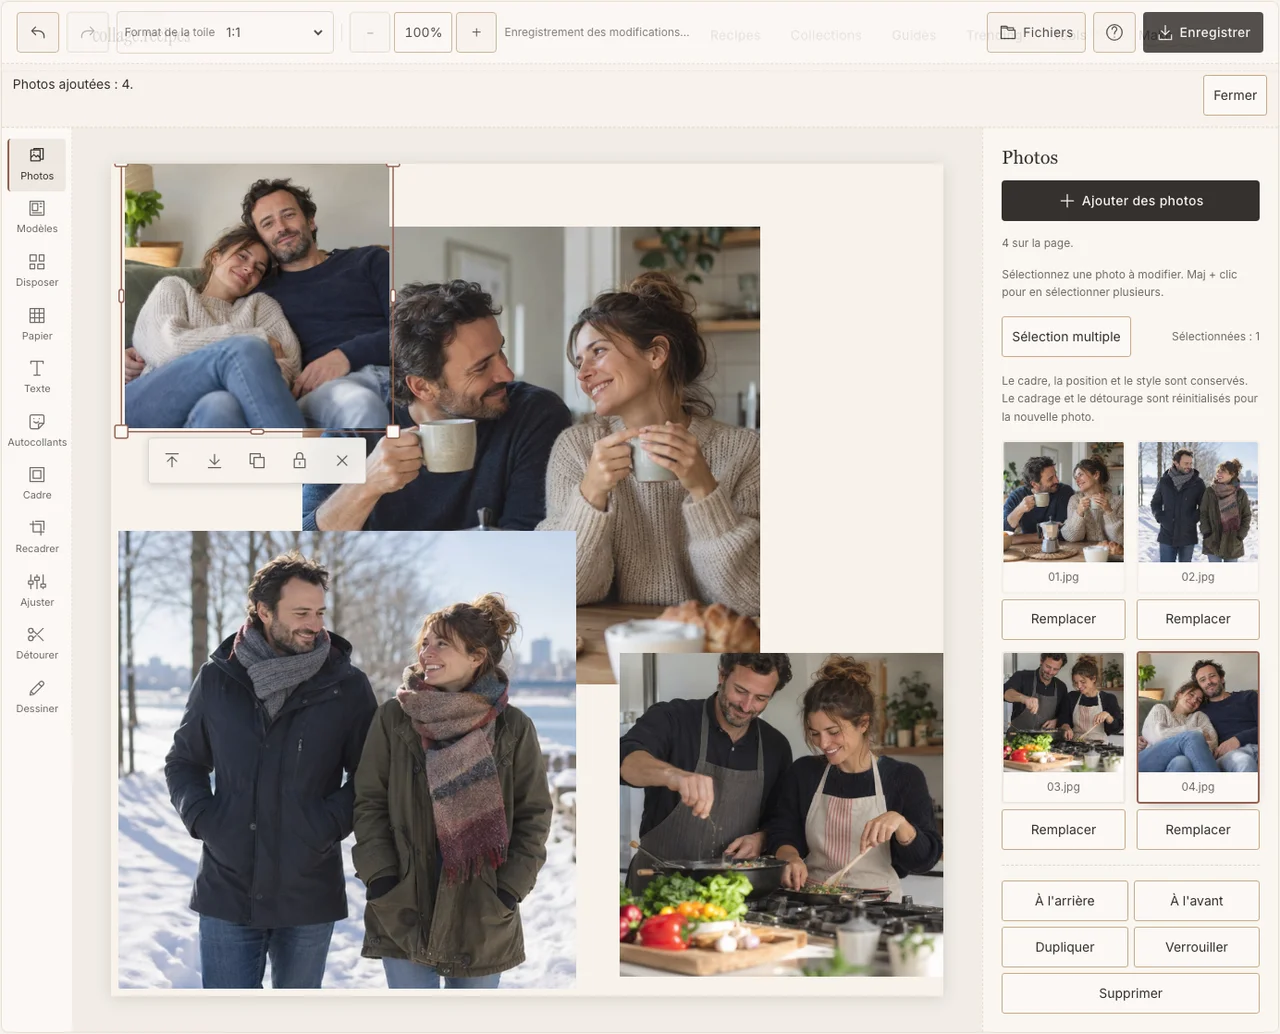Select the 03.jpg thumbnail

[1063, 726]
